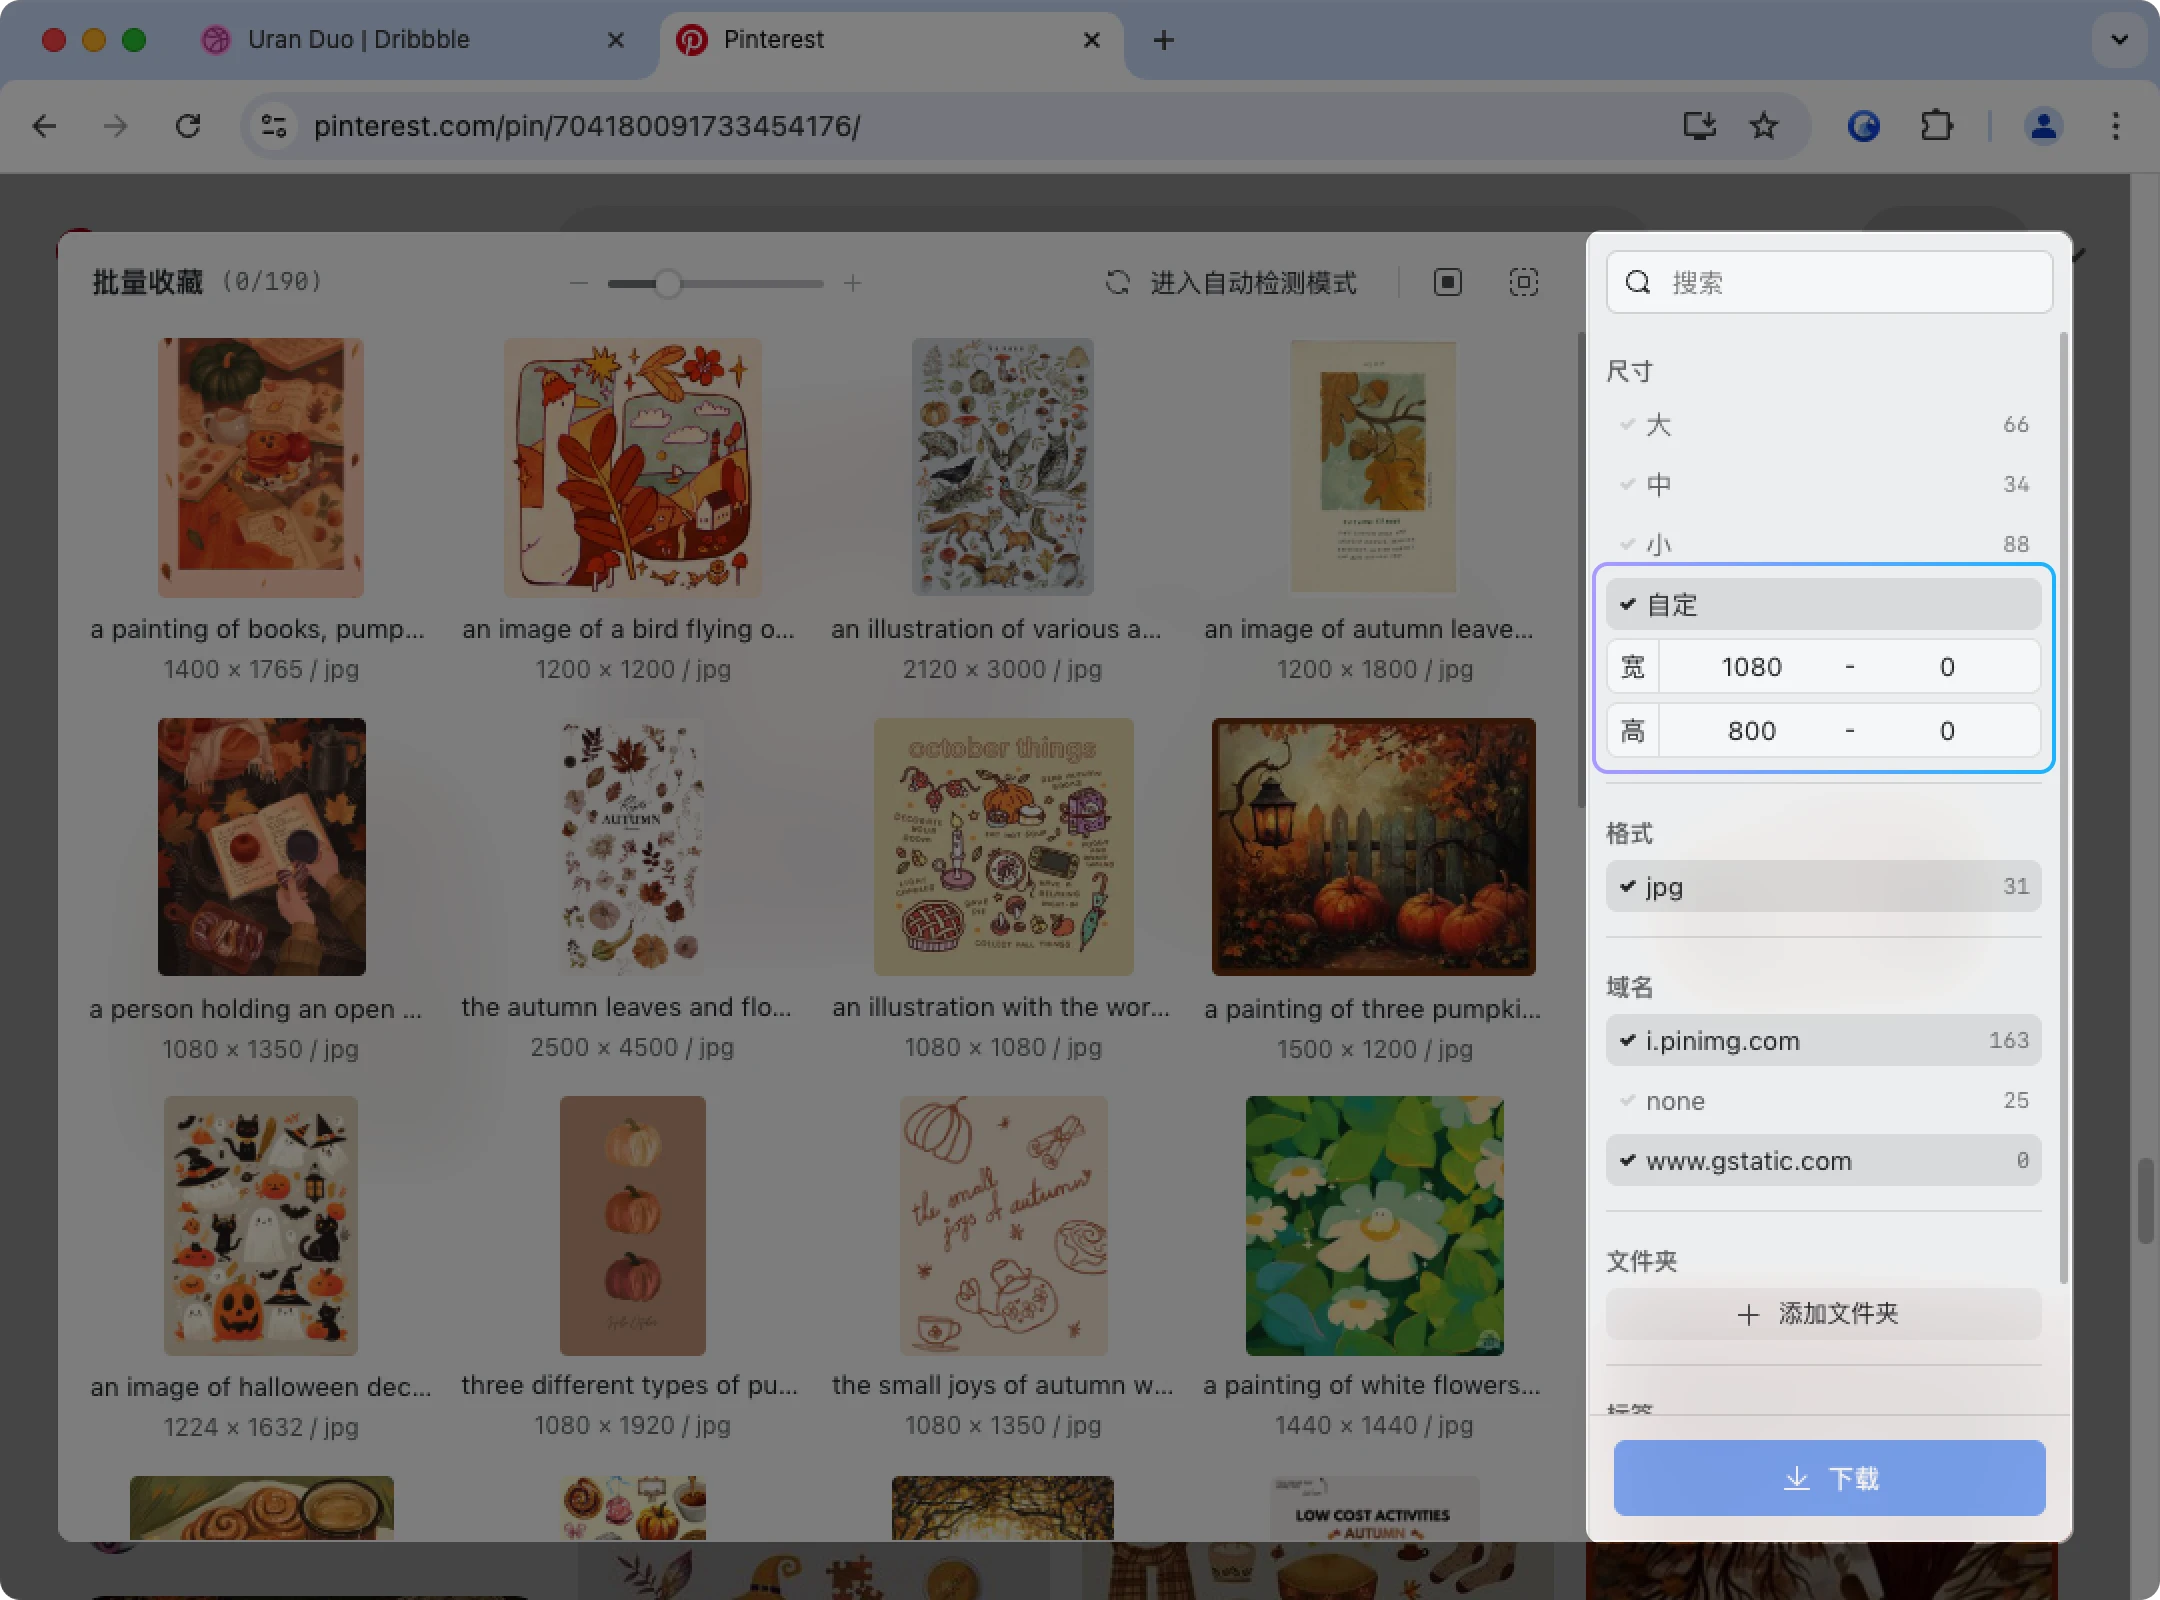Toggle the jpg format filter
The width and height of the screenshot is (2160, 1600).
[1823, 887]
